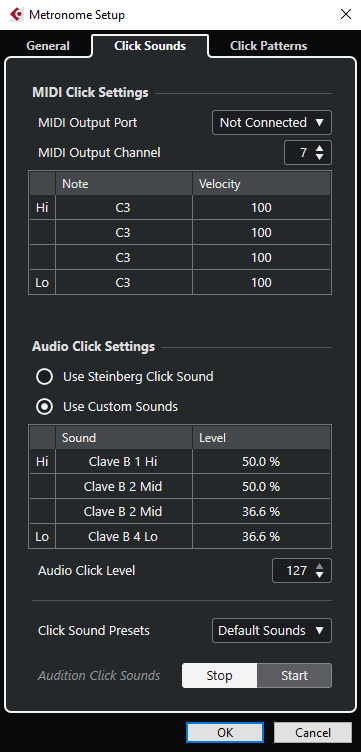This screenshot has width=361, height=752.
Task: Select the Clave B 1 Hi sound cell
Action: [x=124, y=462]
